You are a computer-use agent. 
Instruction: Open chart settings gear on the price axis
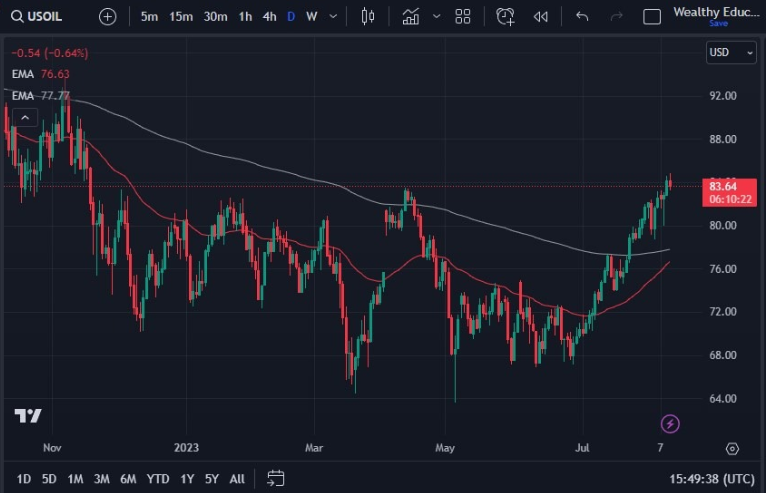(733, 449)
